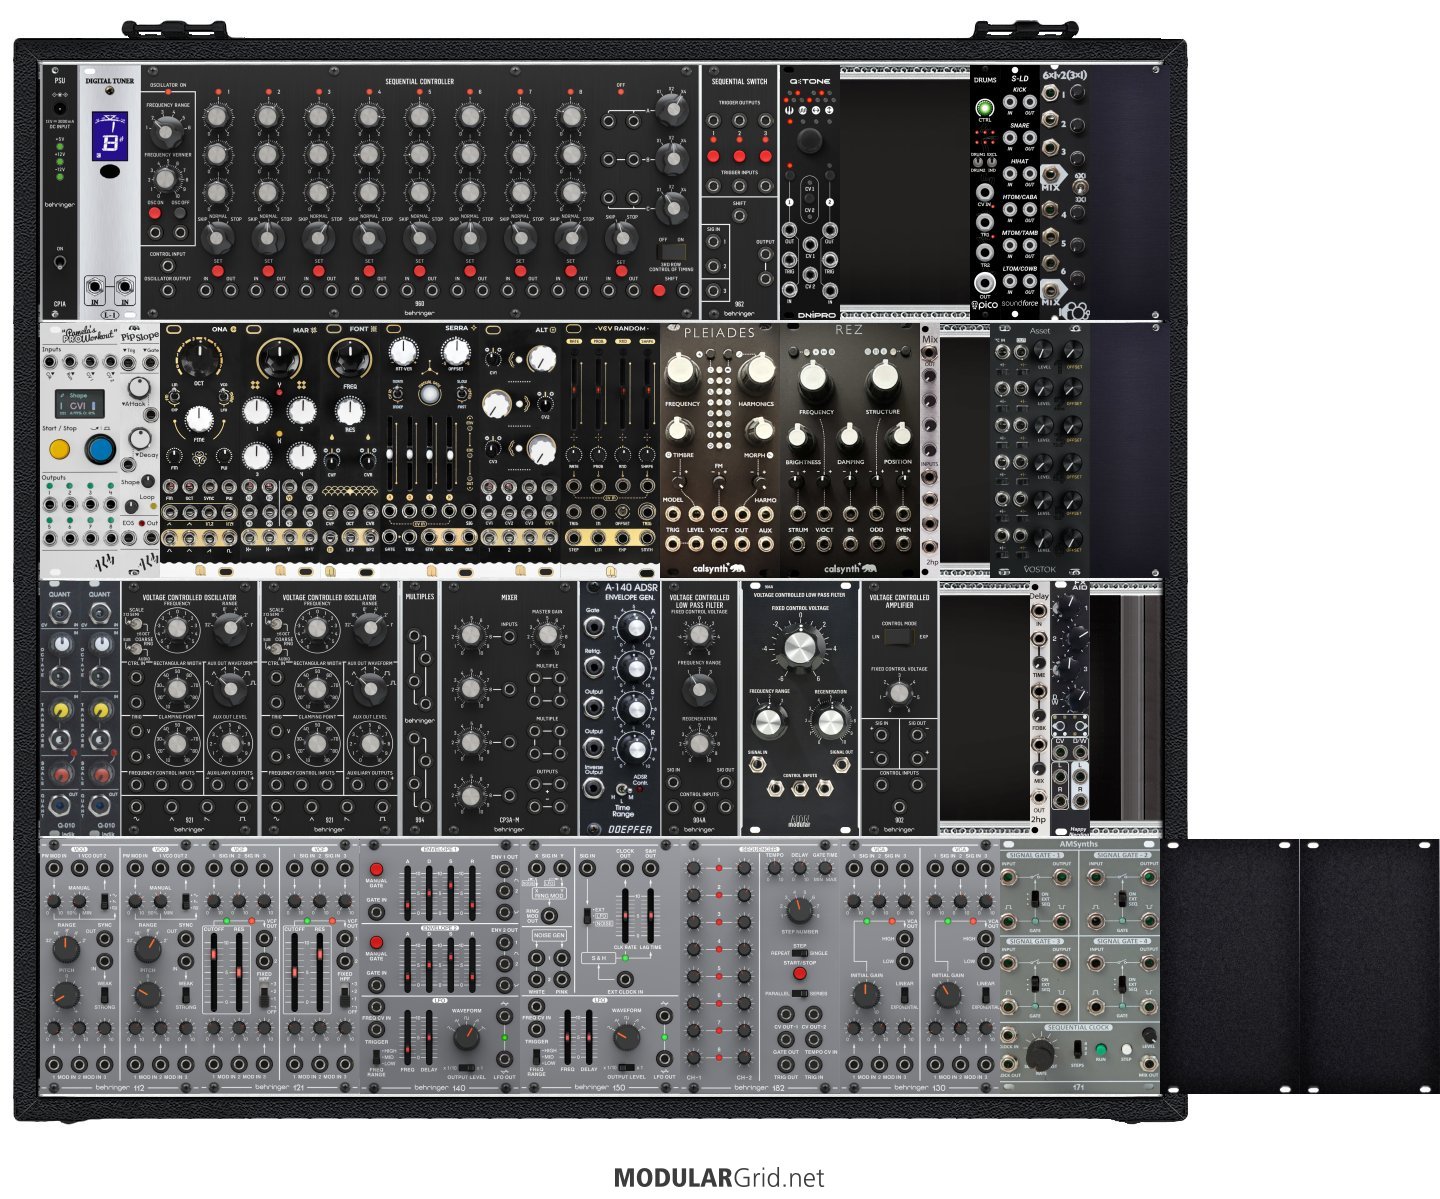
Task: Click the AION Regeneration knob
Action: click(832, 722)
